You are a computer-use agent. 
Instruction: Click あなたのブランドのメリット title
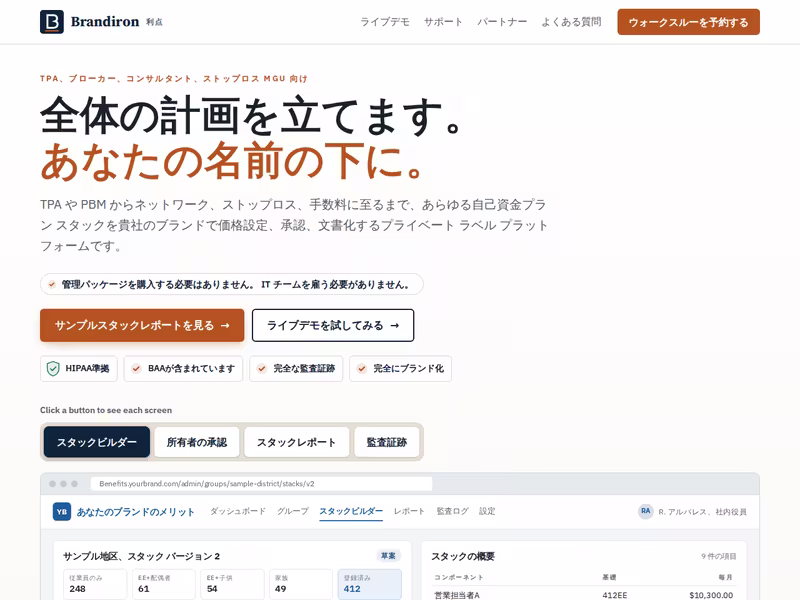coord(136,512)
